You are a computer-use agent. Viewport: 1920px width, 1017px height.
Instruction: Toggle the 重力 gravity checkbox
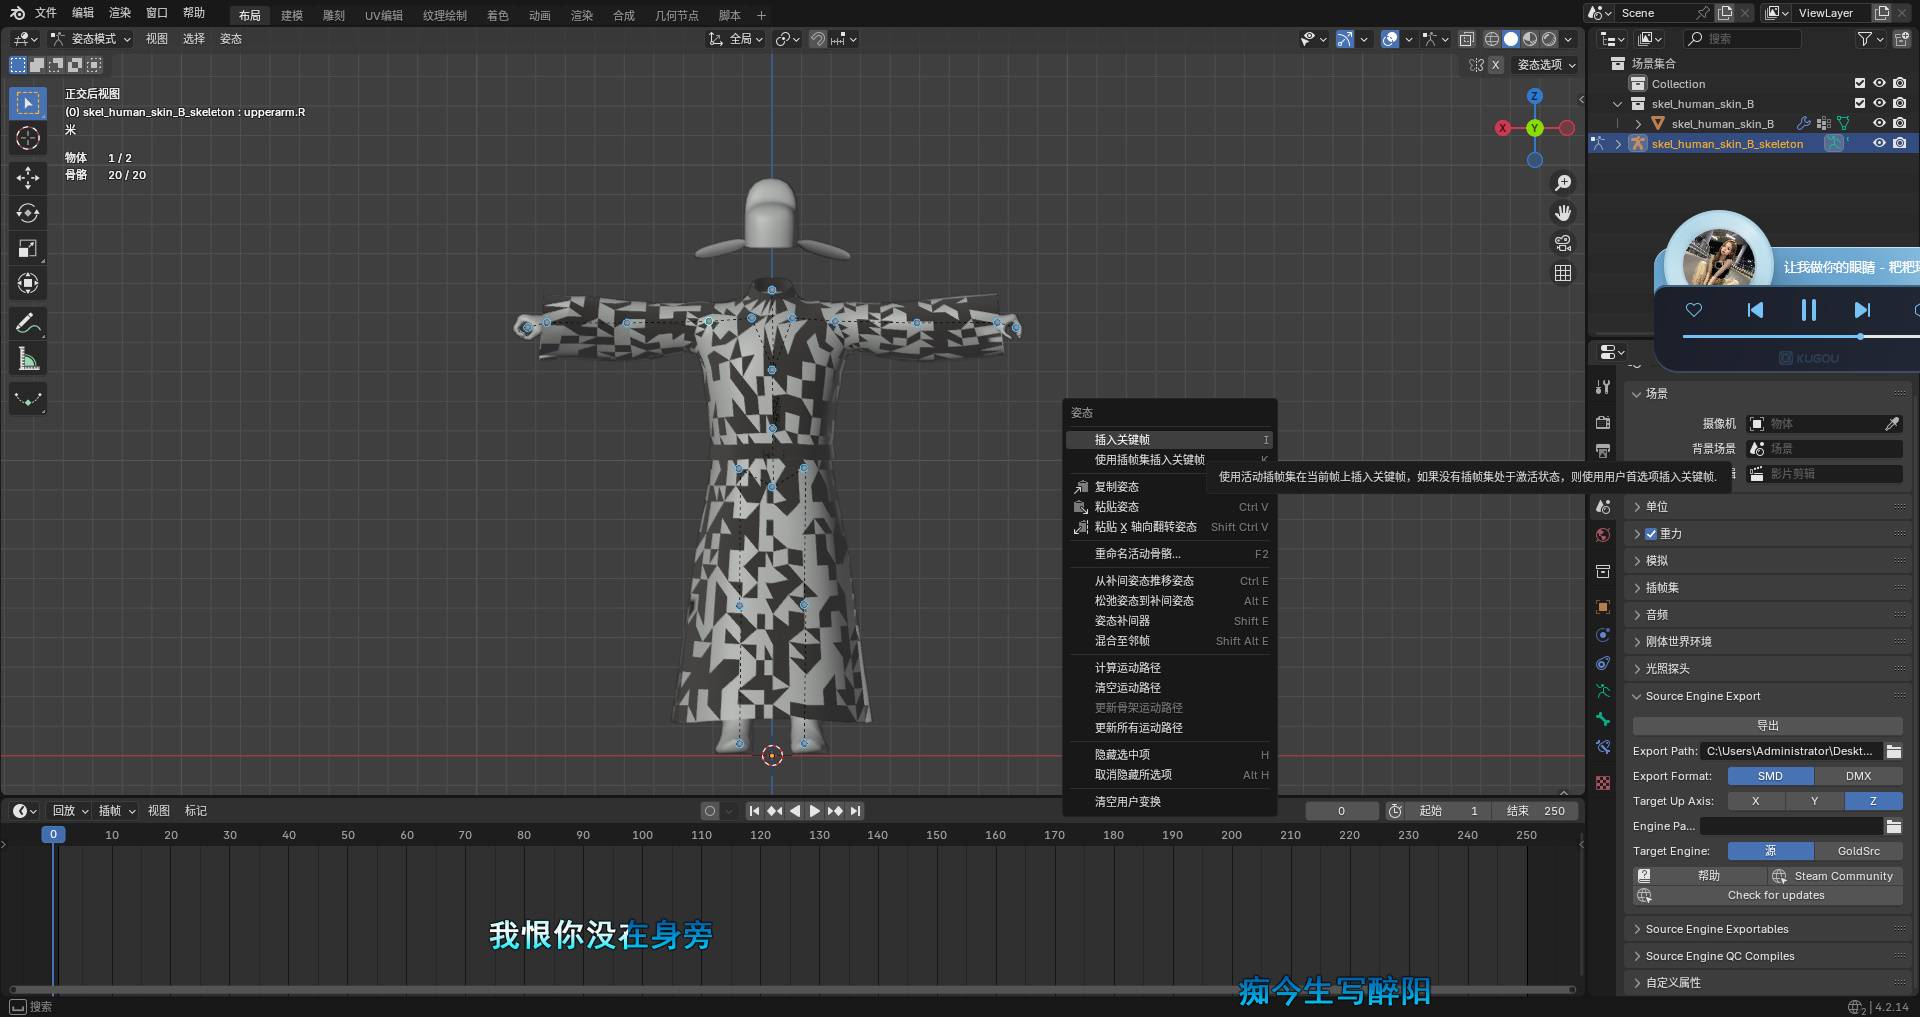tap(1651, 534)
